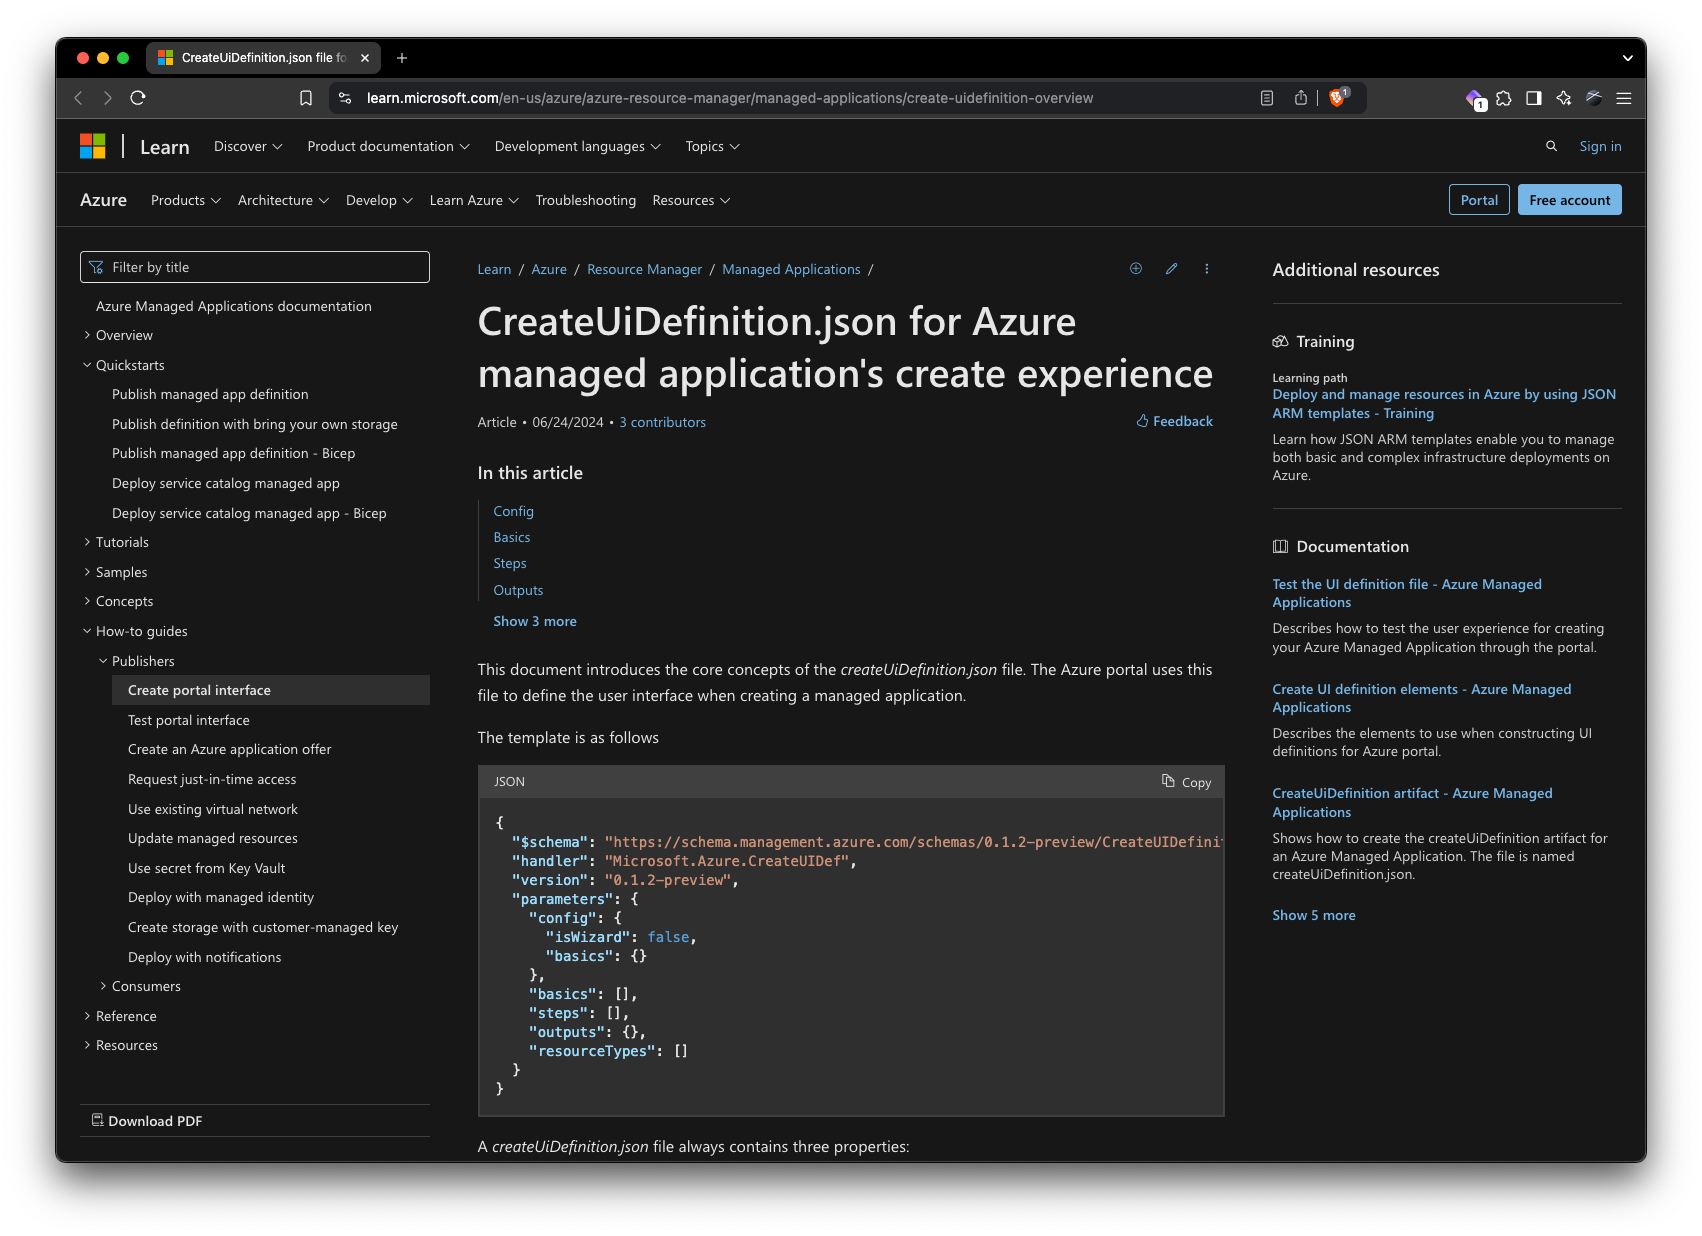The height and width of the screenshot is (1236, 1702).
Task: Open the Develop dropdown
Action: 379,200
